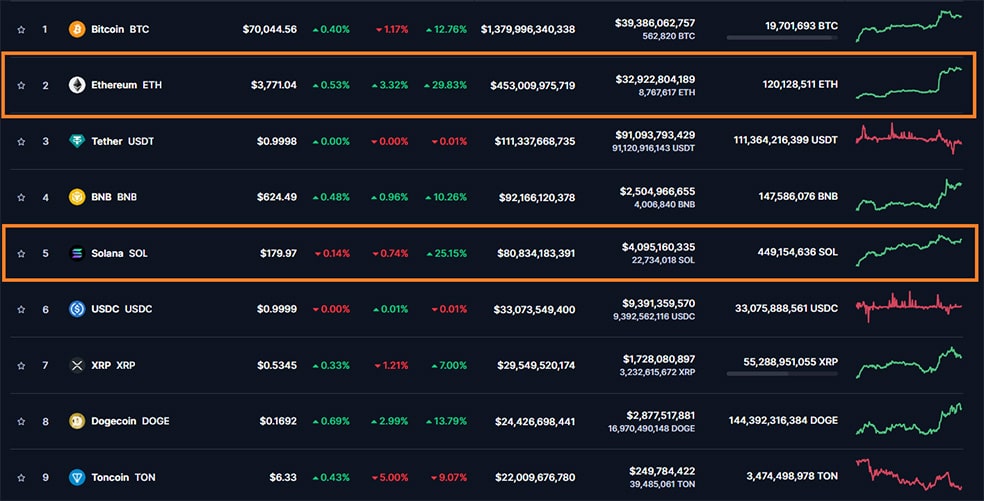Click the Solana logo icon

pyautogui.click(x=77, y=254)
